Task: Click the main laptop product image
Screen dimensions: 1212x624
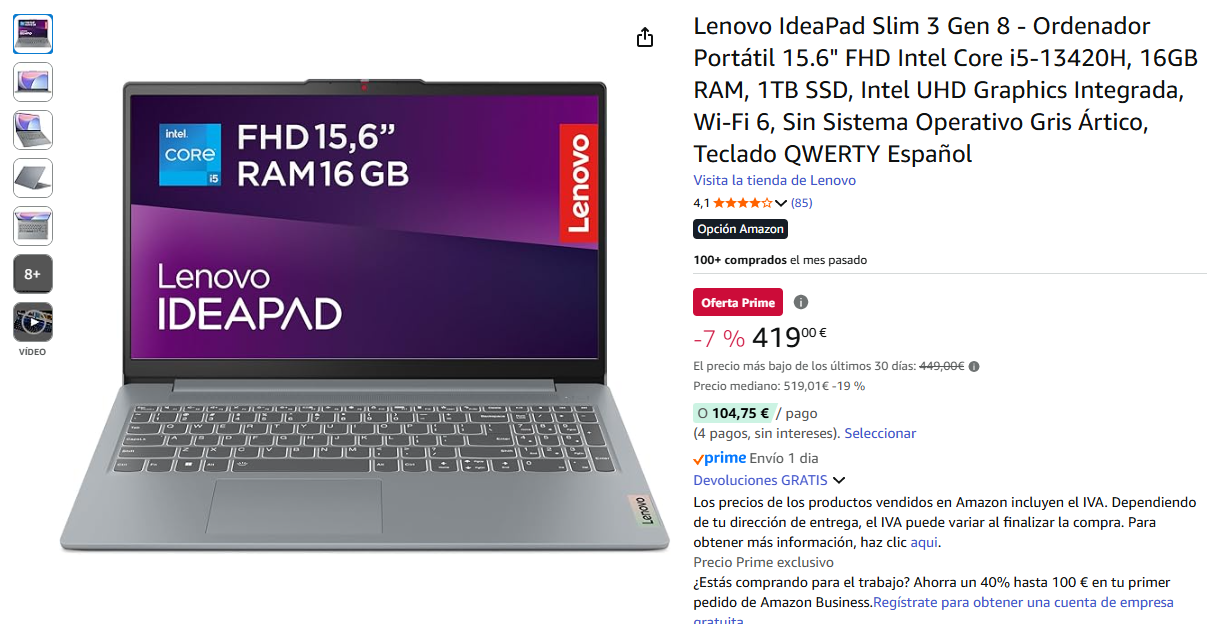Action: pyautogui.click(x=364, y=313)
